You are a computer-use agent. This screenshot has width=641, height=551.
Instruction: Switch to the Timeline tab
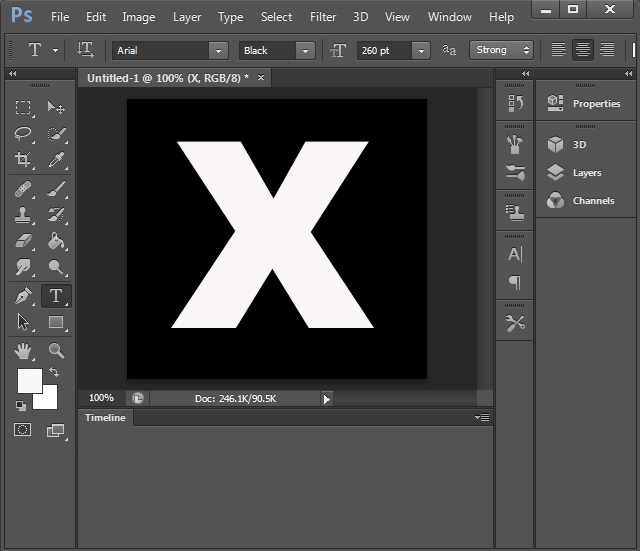(105, 418)
